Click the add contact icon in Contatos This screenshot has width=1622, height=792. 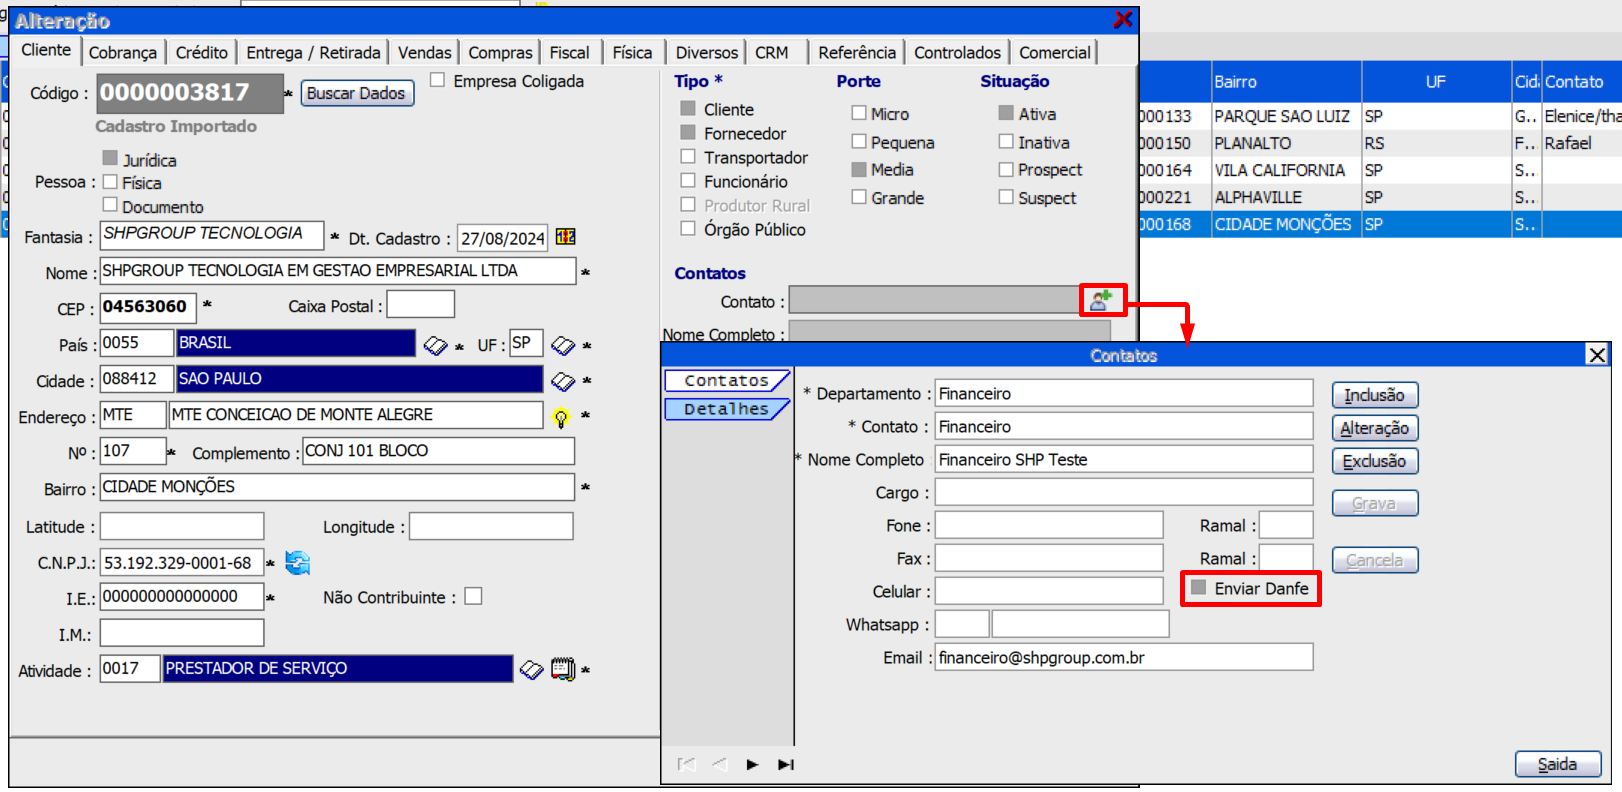(x=1101, y=299)
